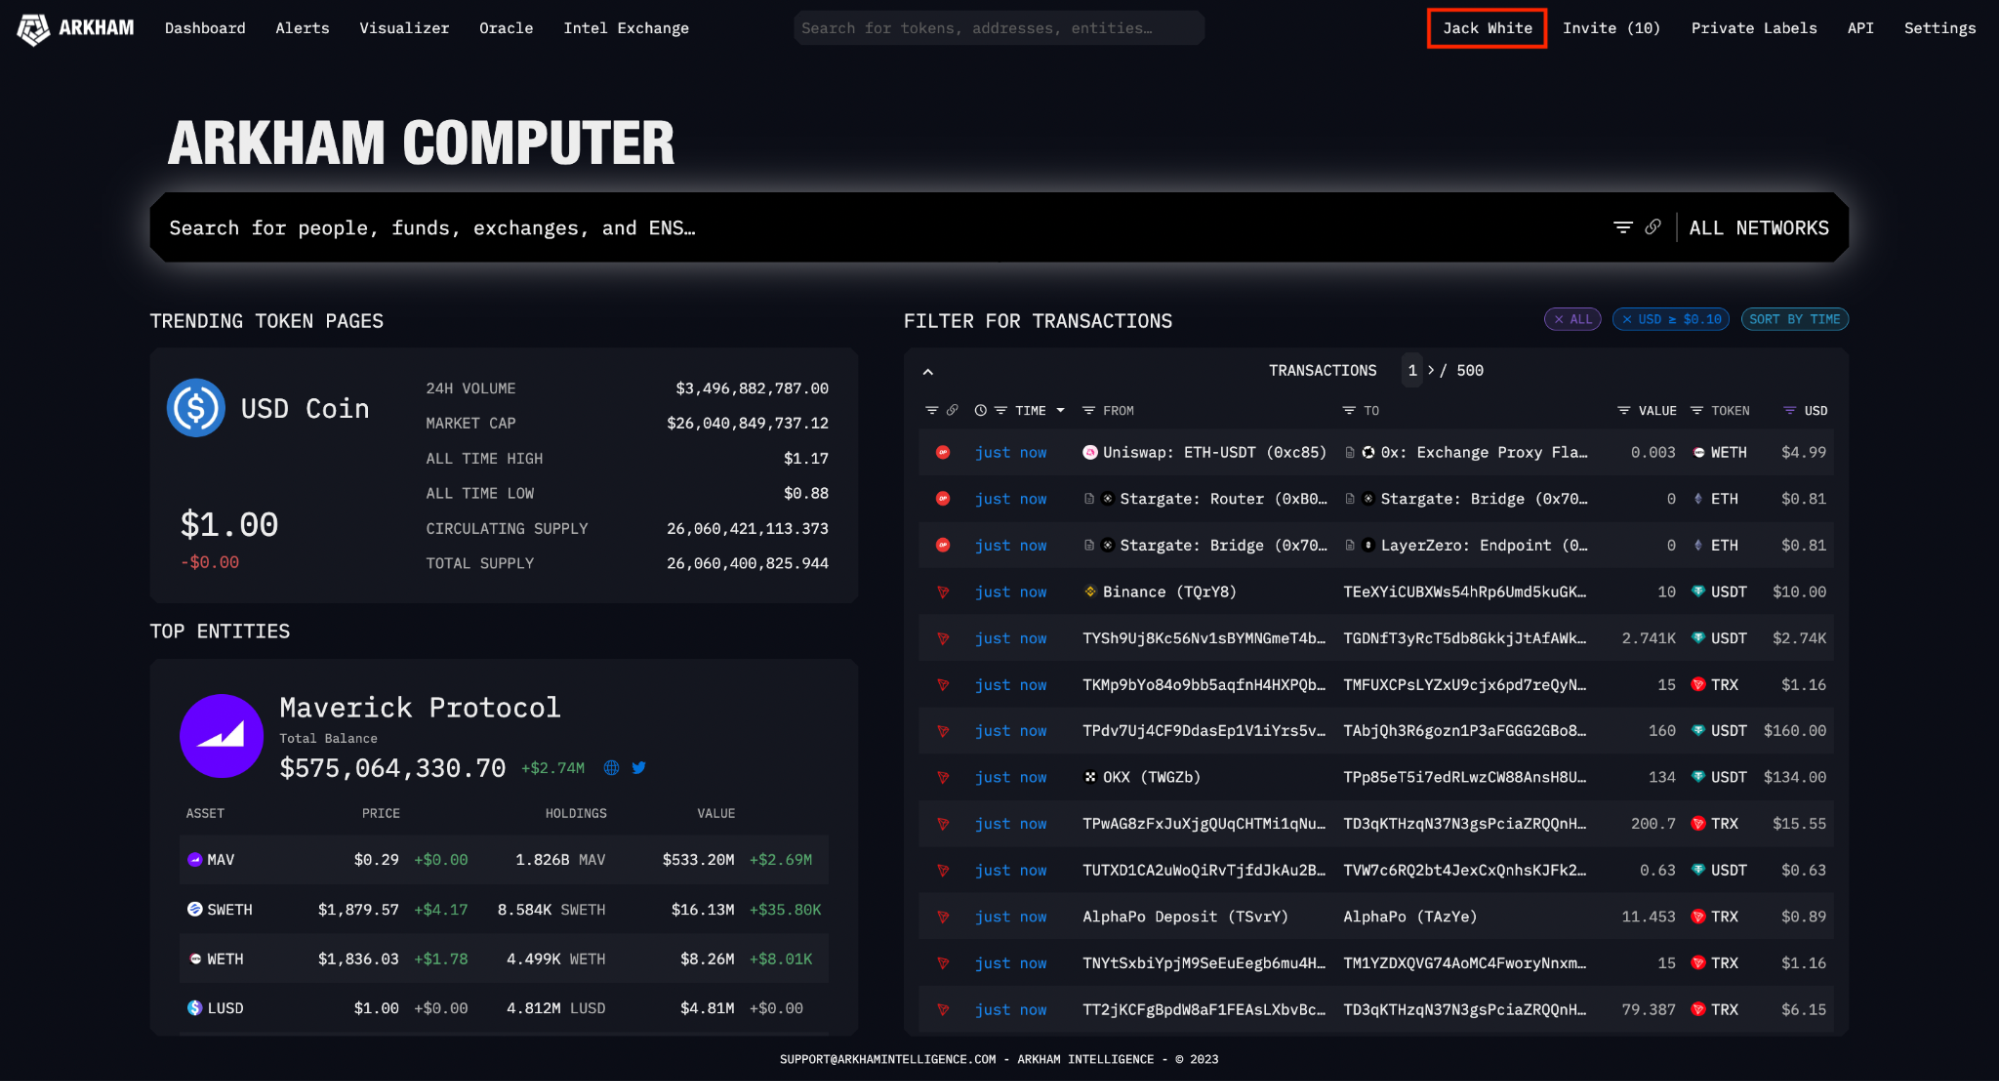Click the USD Coin token logo
Screen dimensions: 1999x1082
[x=194, y=407]
